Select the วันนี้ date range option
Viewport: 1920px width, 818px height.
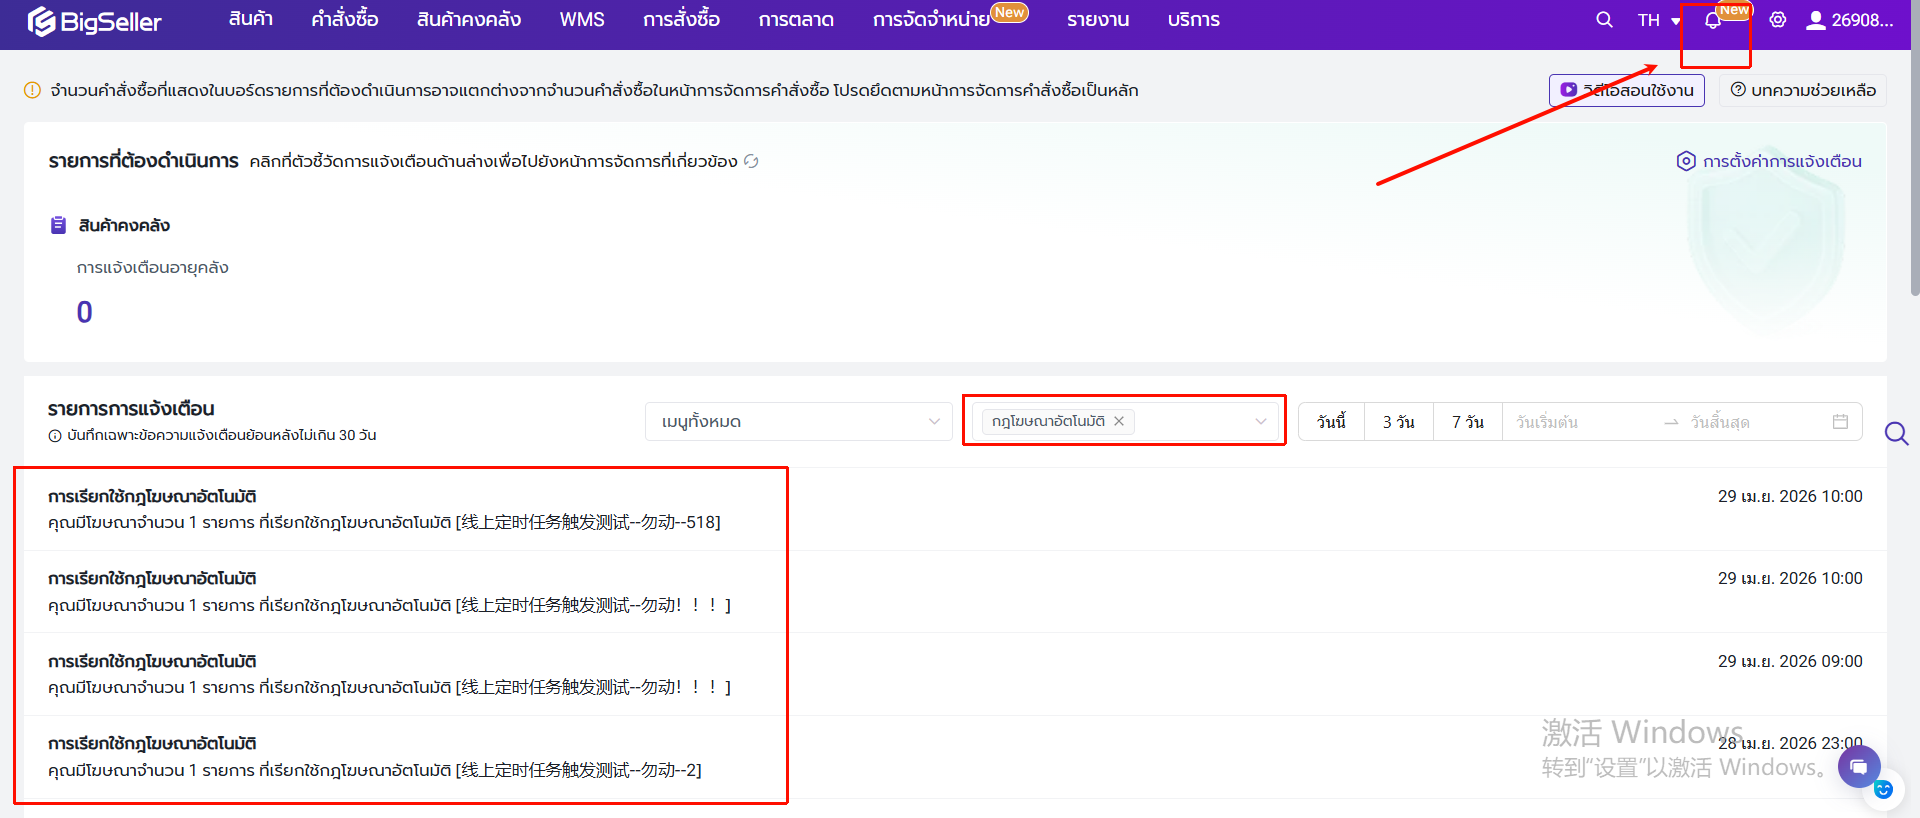point(1331,422)
